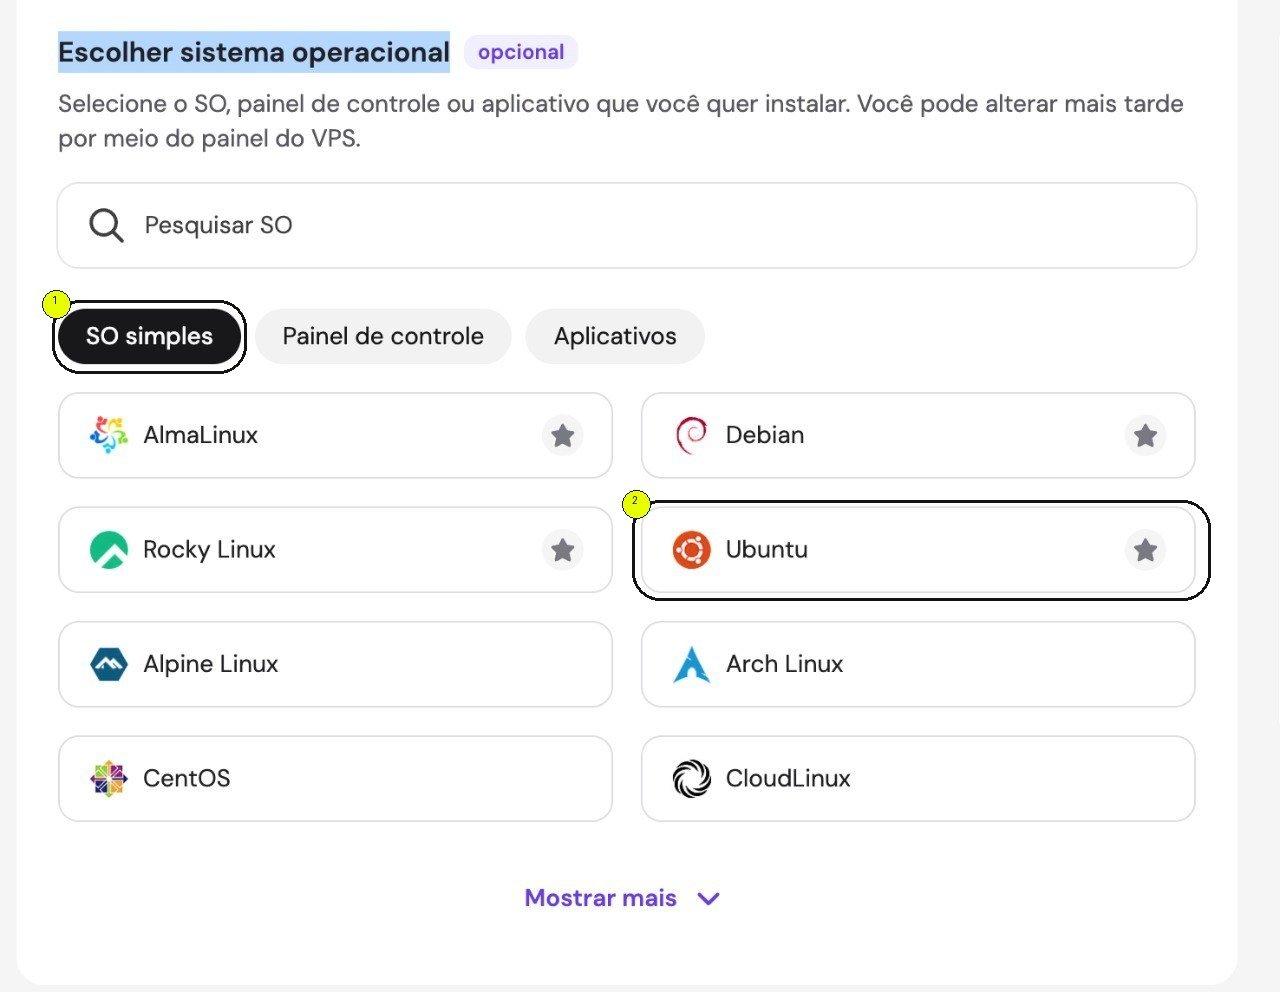The width and height of the screenshot is (1280, 992).
Task: Choose the CentOS card
Action: click(x=335, y=778)
